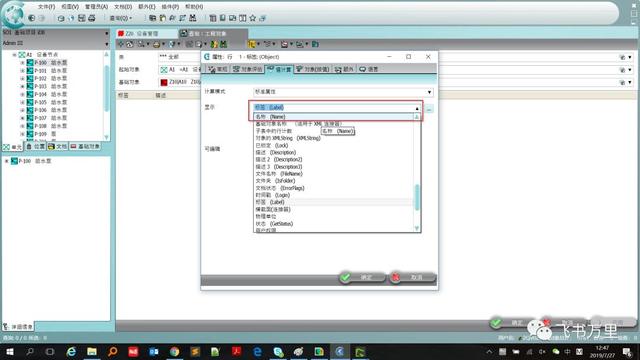Open the 查询(Q) toolbar dropdown
The image size is (640, 360).
(120, 18)
